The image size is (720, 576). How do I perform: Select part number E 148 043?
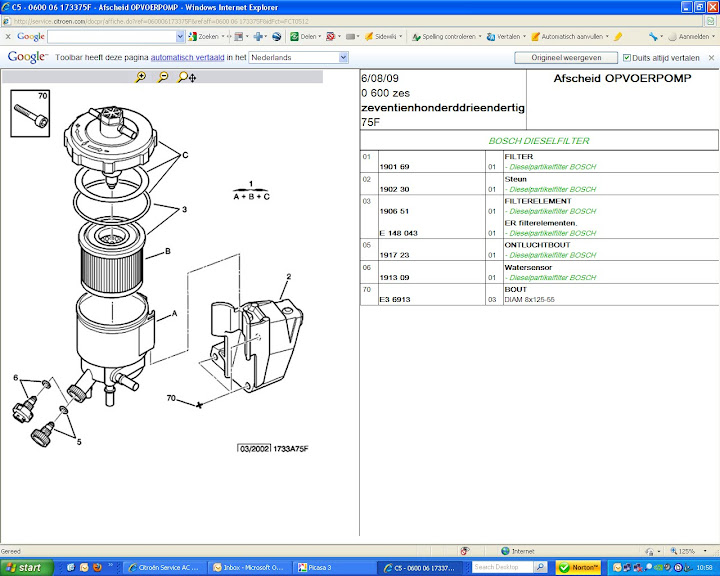[x=399, y=233]
